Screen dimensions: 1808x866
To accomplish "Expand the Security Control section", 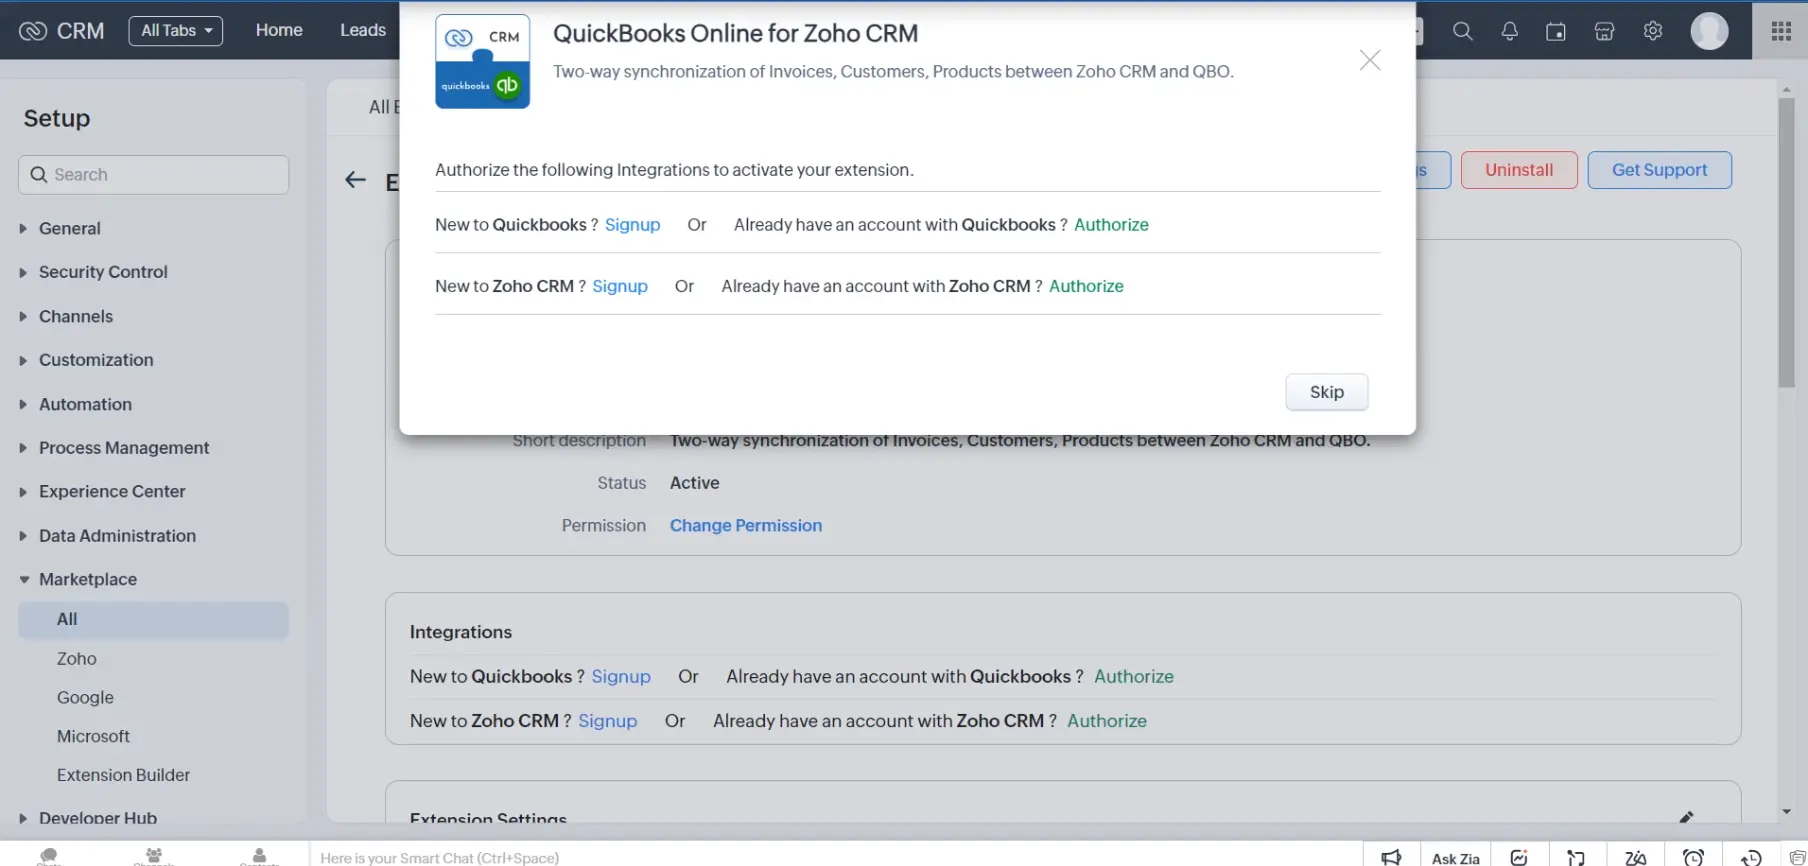I will point(103,272).
